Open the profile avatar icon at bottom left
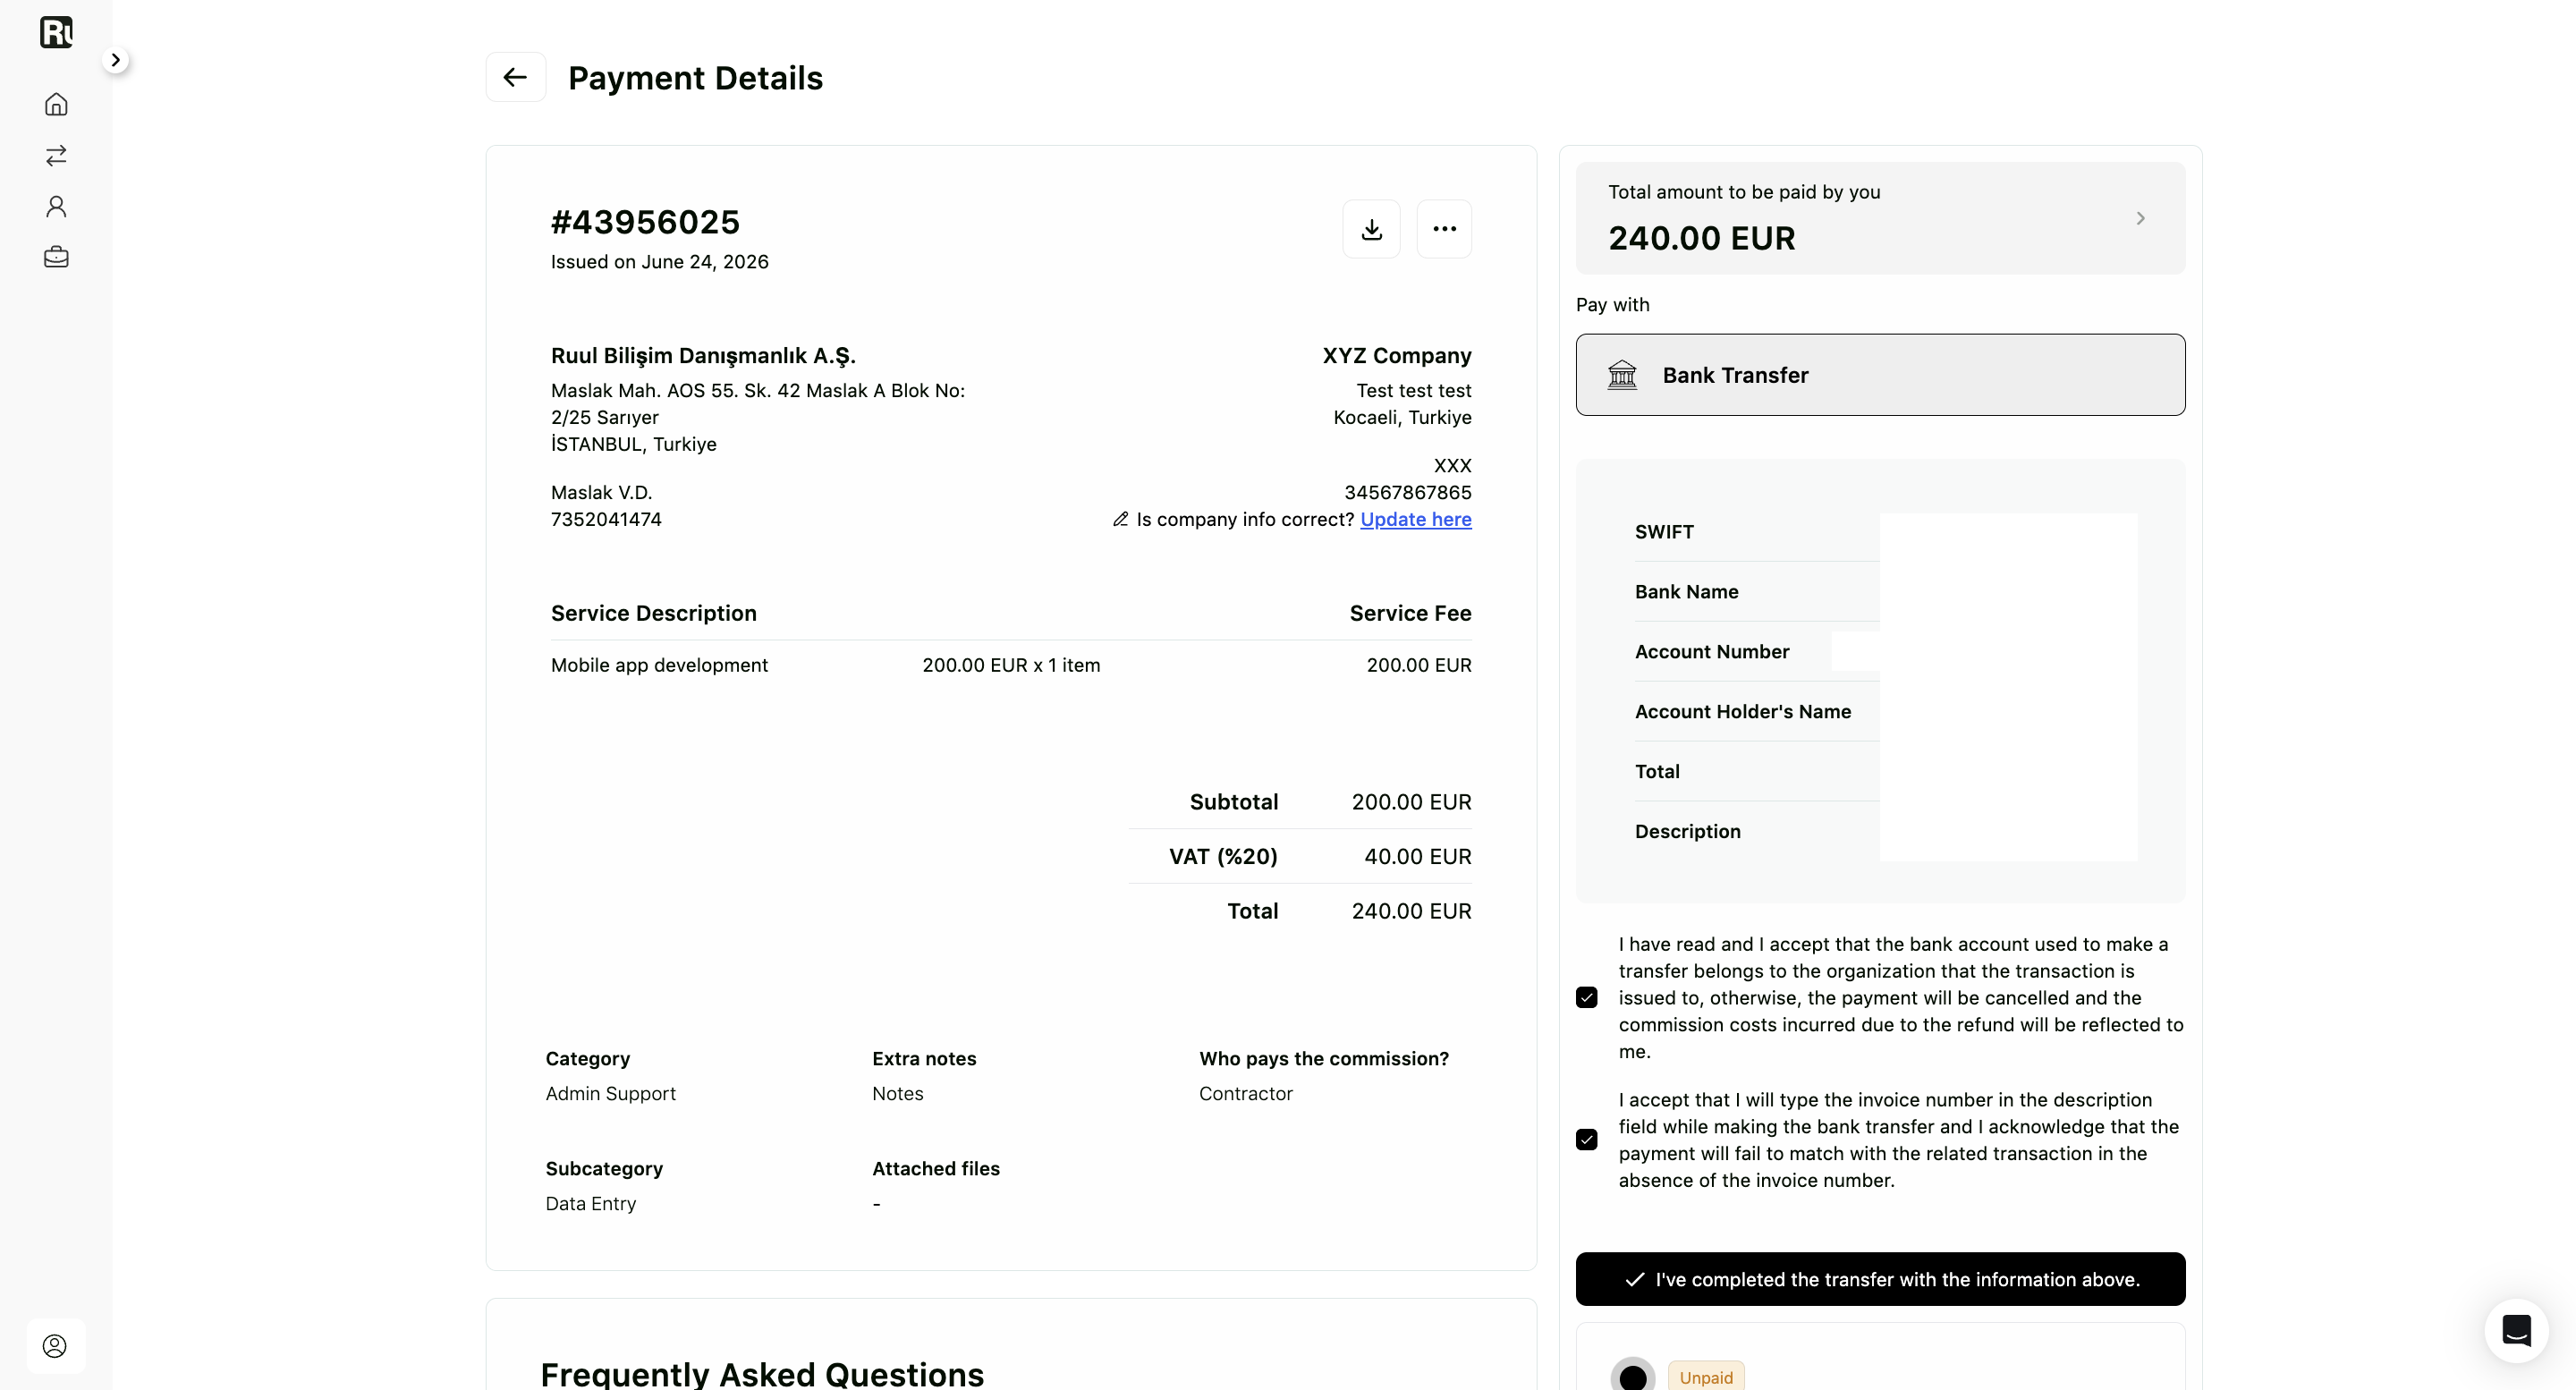 (55, 1346)
